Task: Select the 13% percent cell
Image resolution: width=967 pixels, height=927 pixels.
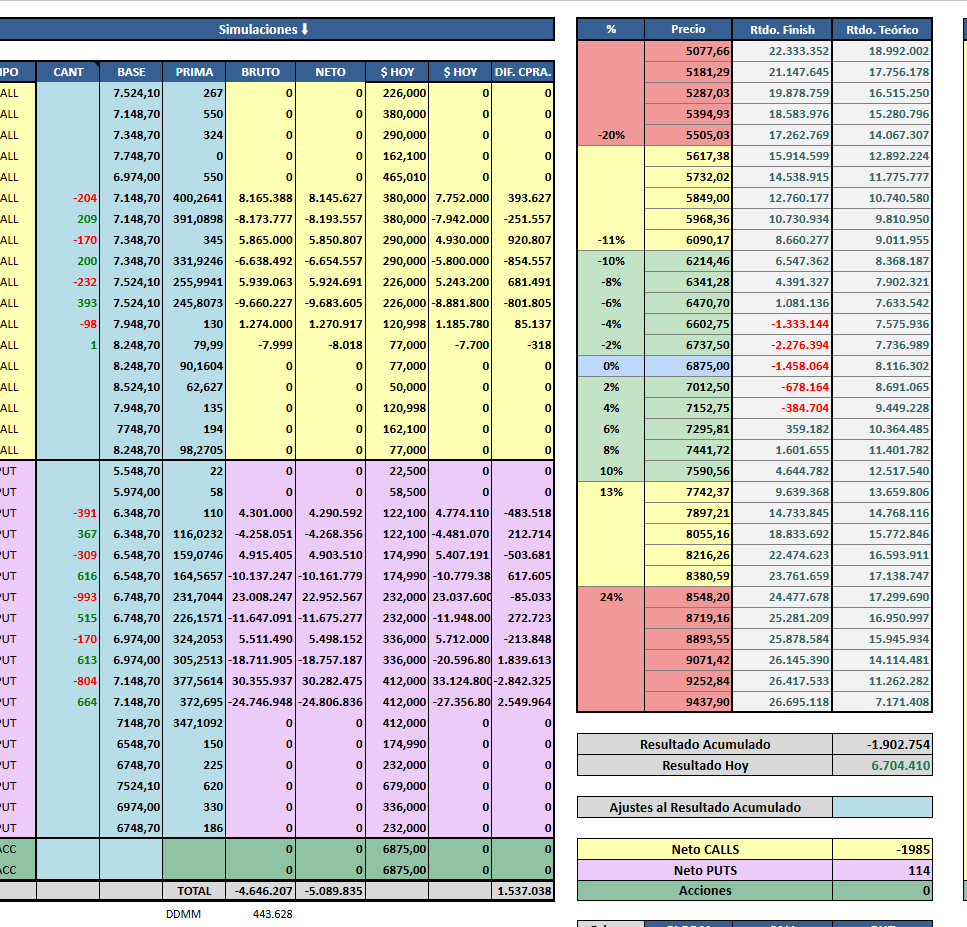Action: (611, 492)
